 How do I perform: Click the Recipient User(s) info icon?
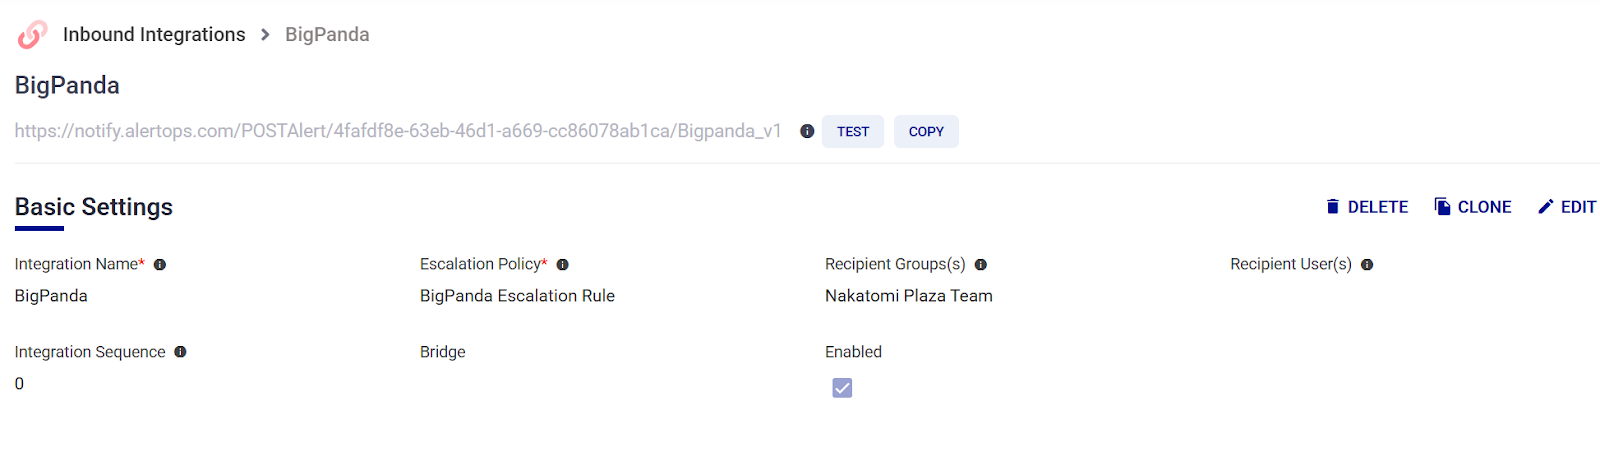[x=1367, y=265]
